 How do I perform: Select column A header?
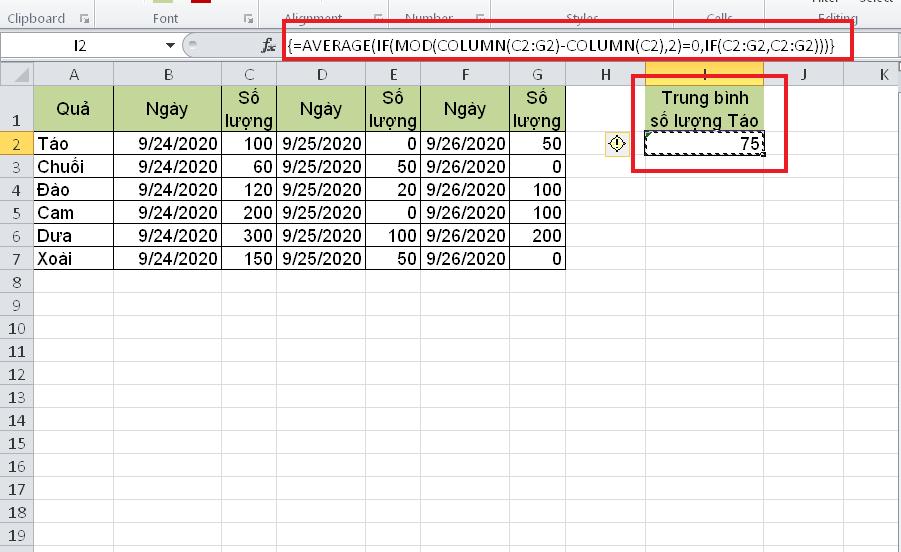click(74, 74)
